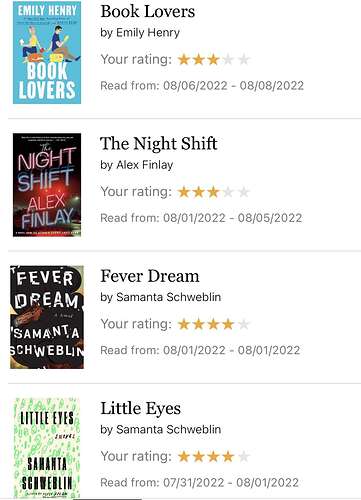
Task: Open Samanta Schweblin under Fever Dream
Action: pyautogui.click(x=168, y=297)
